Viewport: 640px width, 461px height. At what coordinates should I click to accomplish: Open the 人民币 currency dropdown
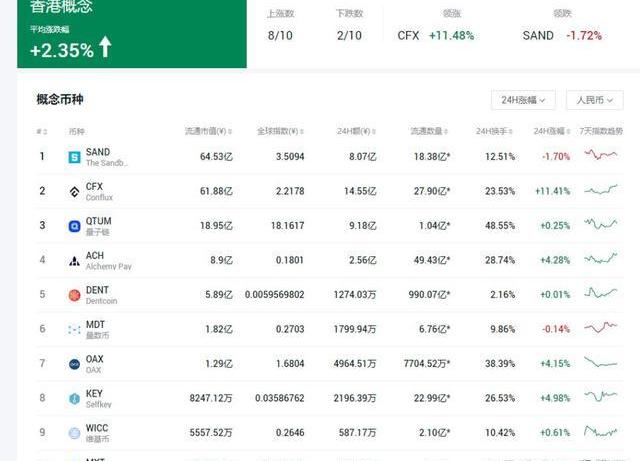point(594,100)
